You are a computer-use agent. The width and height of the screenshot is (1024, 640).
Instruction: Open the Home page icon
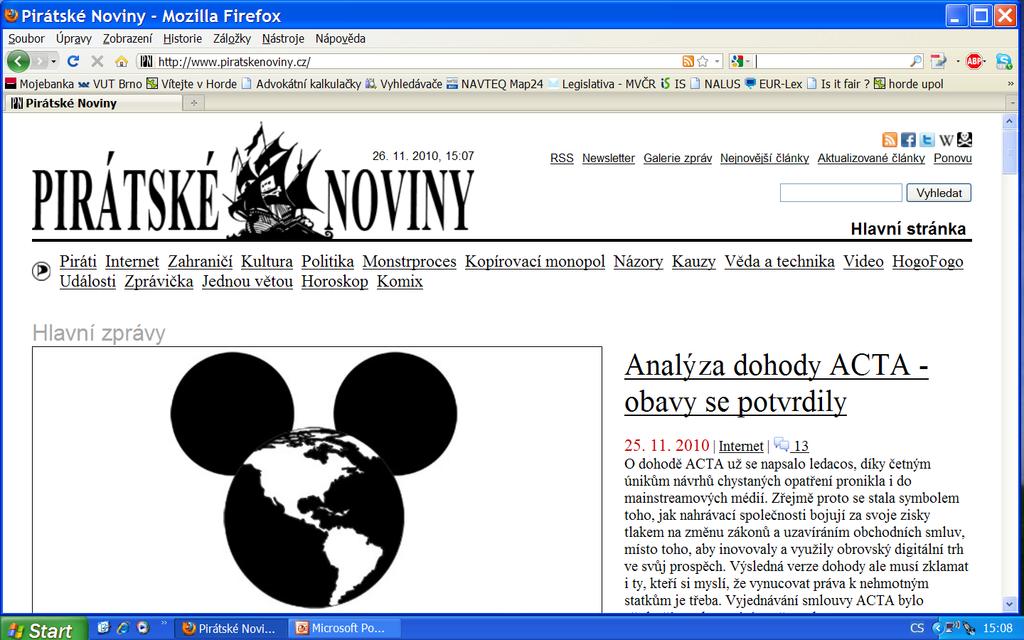point(121,61)
